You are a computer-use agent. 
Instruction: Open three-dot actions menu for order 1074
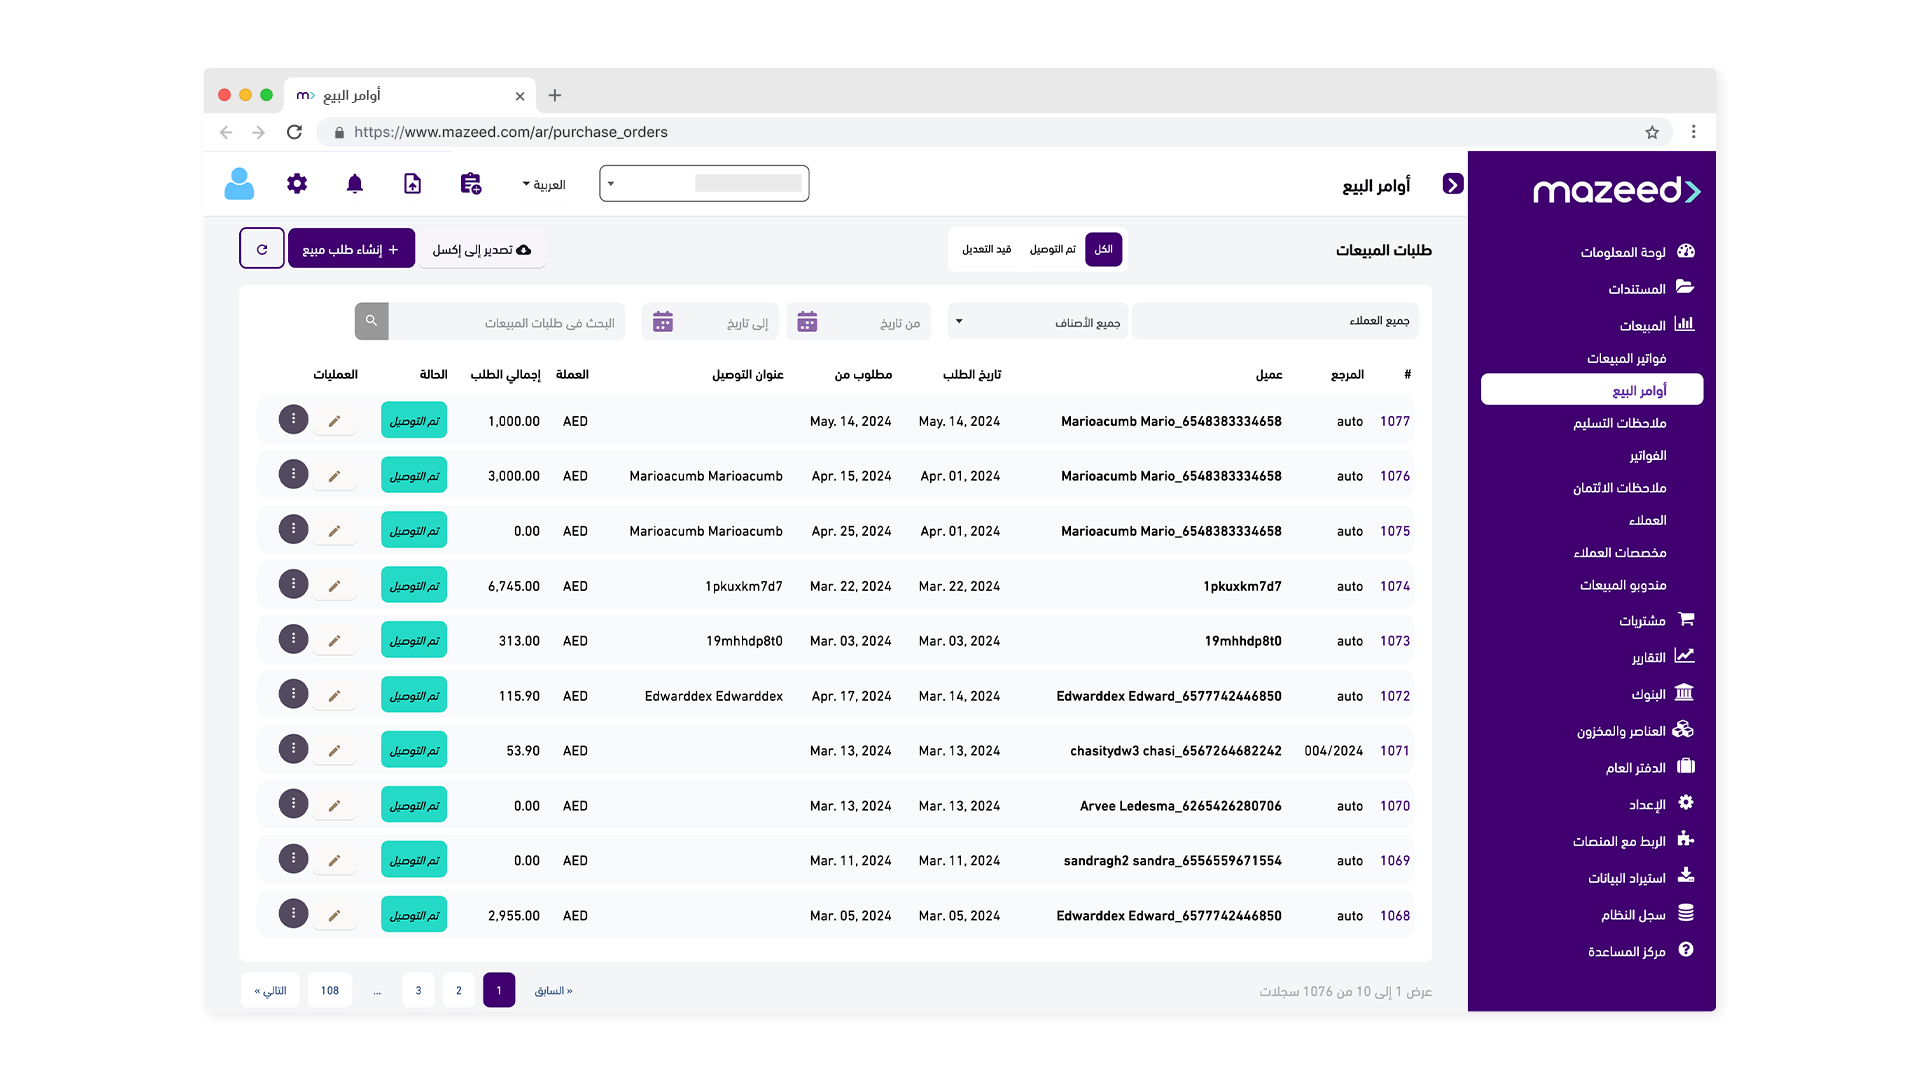coord(293,584)
